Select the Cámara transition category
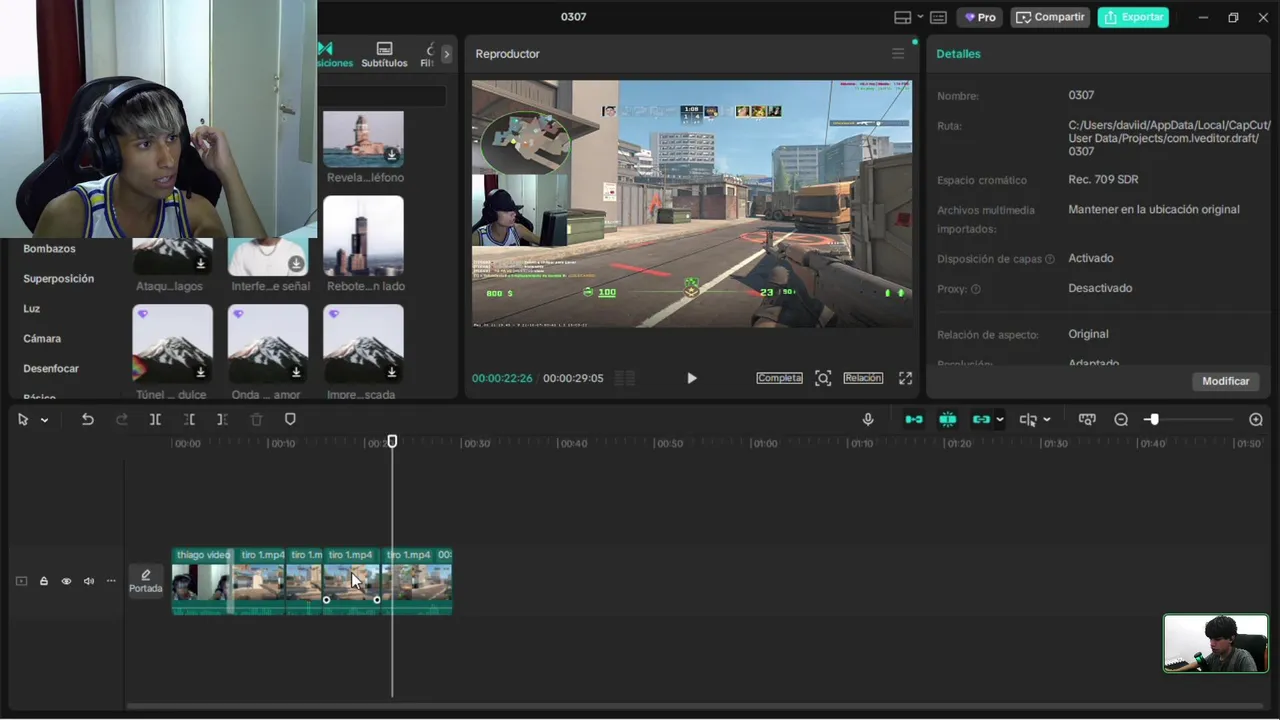Viewport: 1280px width, 720px height. (42, 338)
